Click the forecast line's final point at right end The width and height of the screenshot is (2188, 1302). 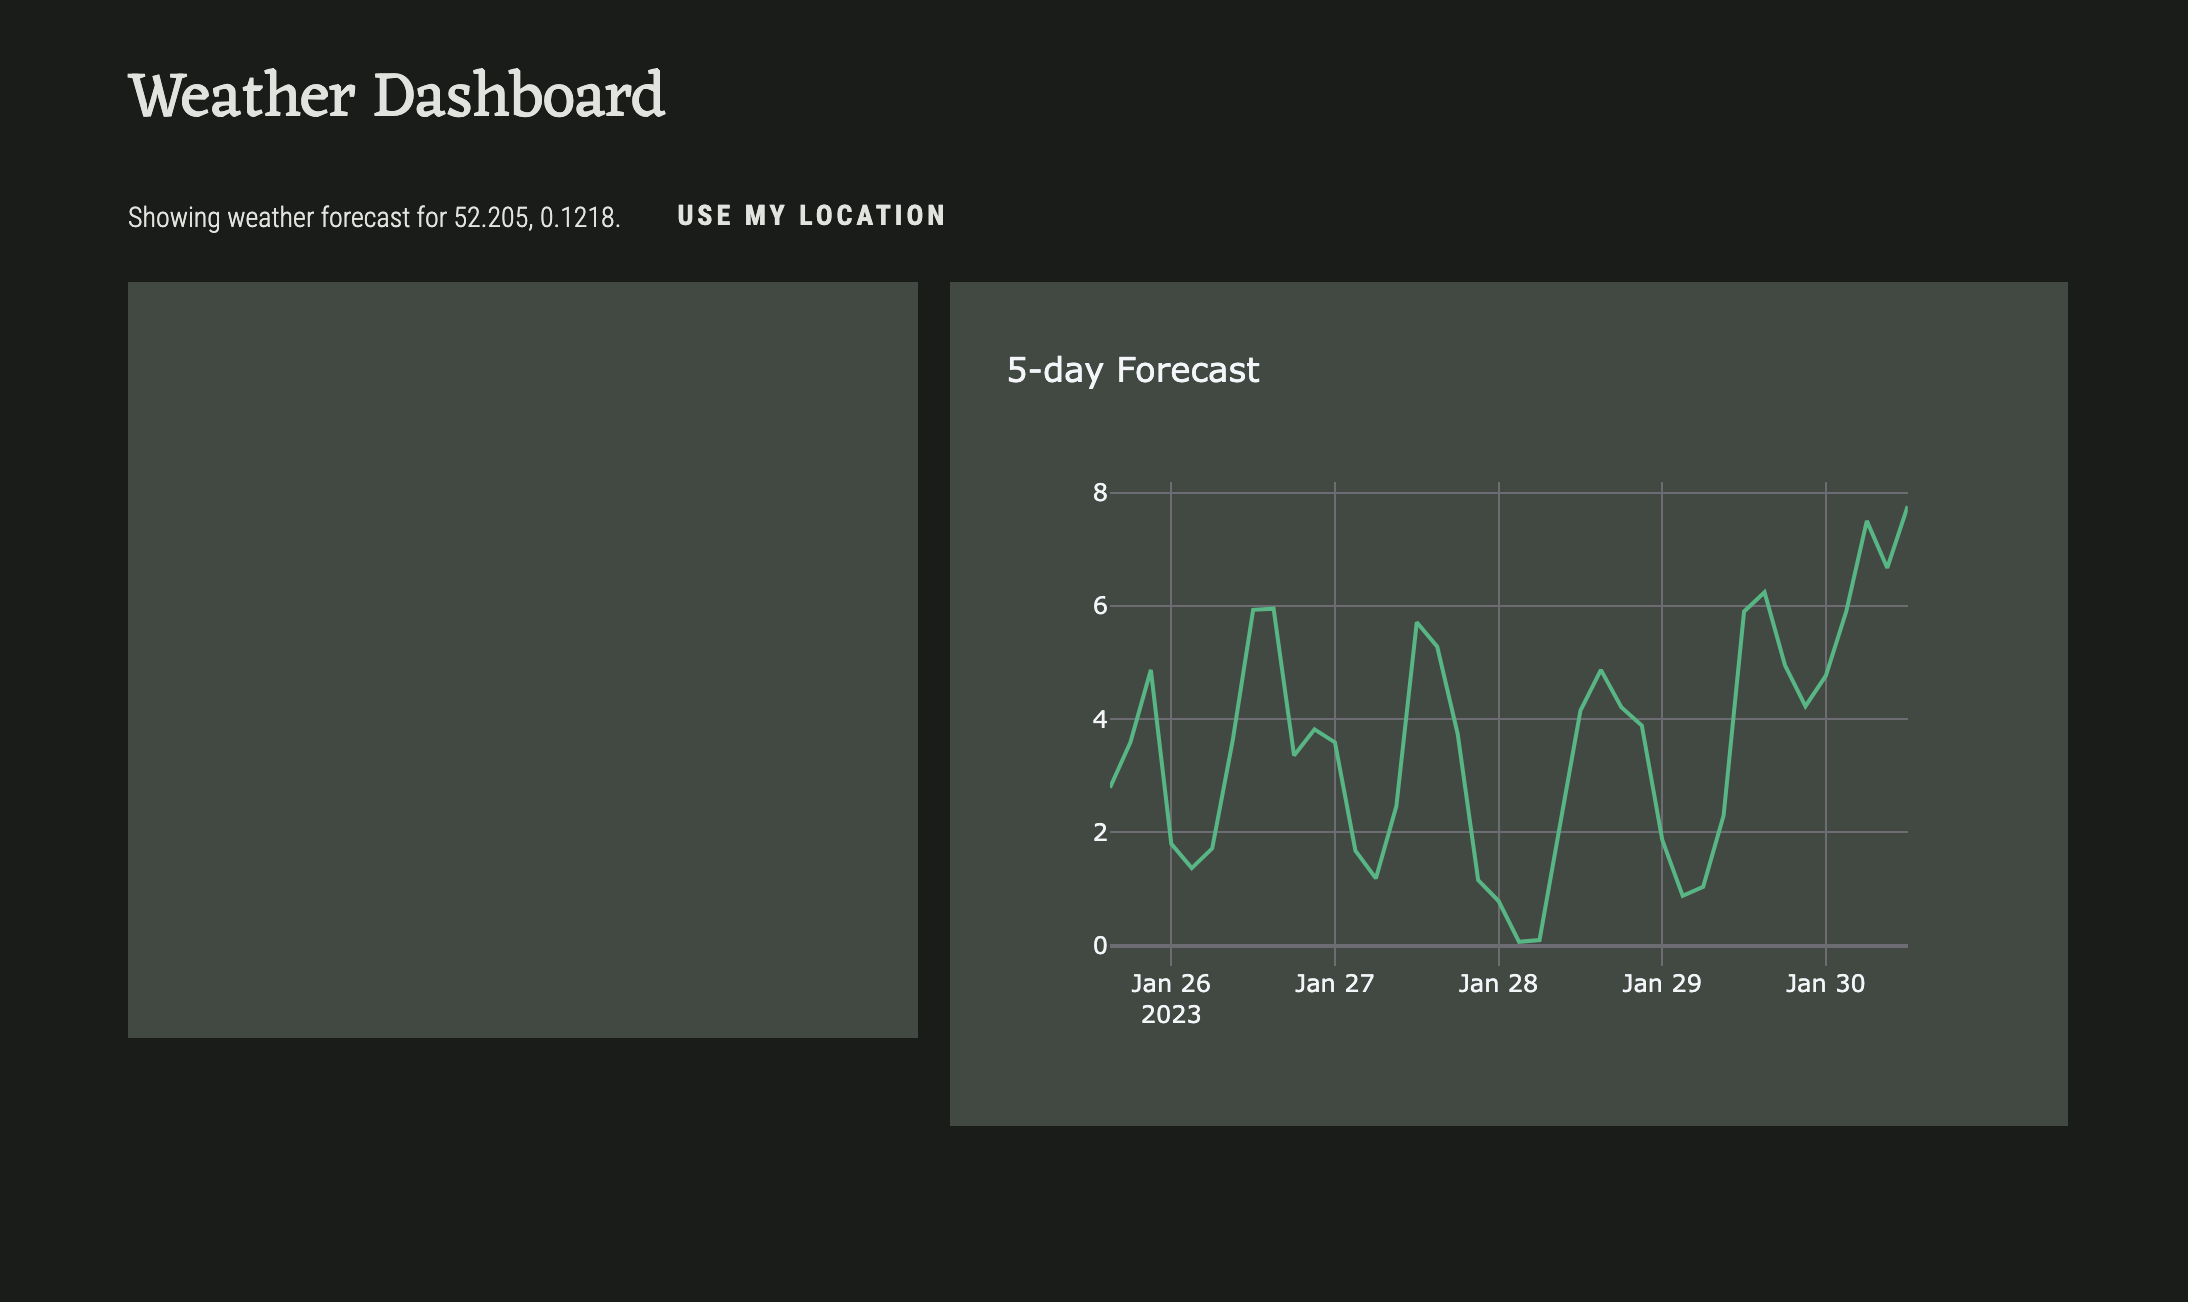point(1906,508)
